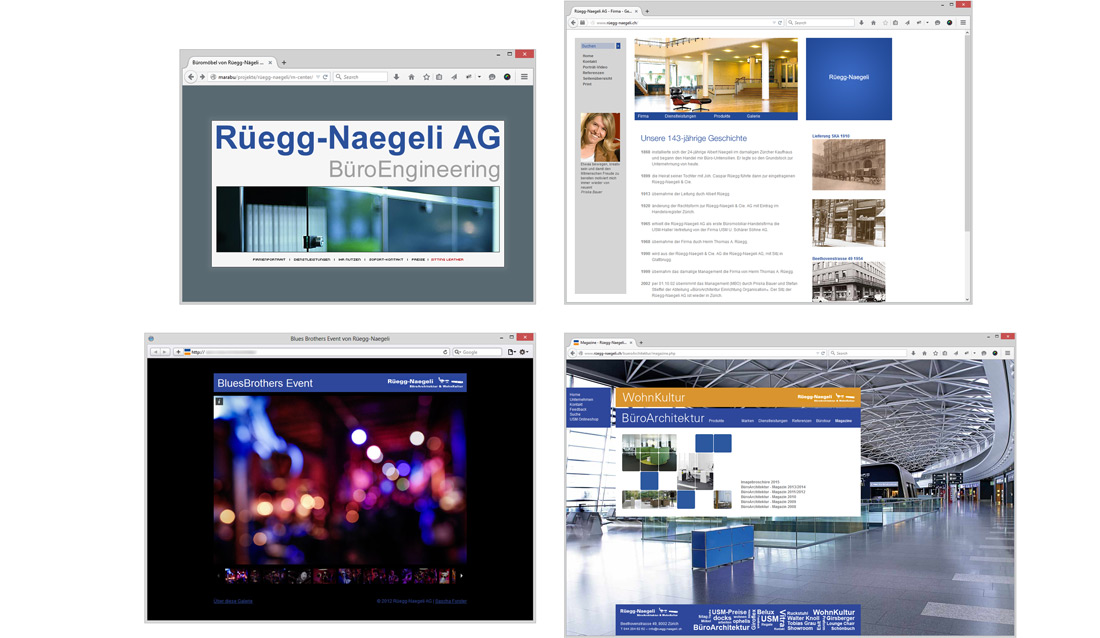Image resolution: width=1100 pixels, height=638 pixels.
Task: Open settings gear in Blues Brothers window
Action: [523, 352]
